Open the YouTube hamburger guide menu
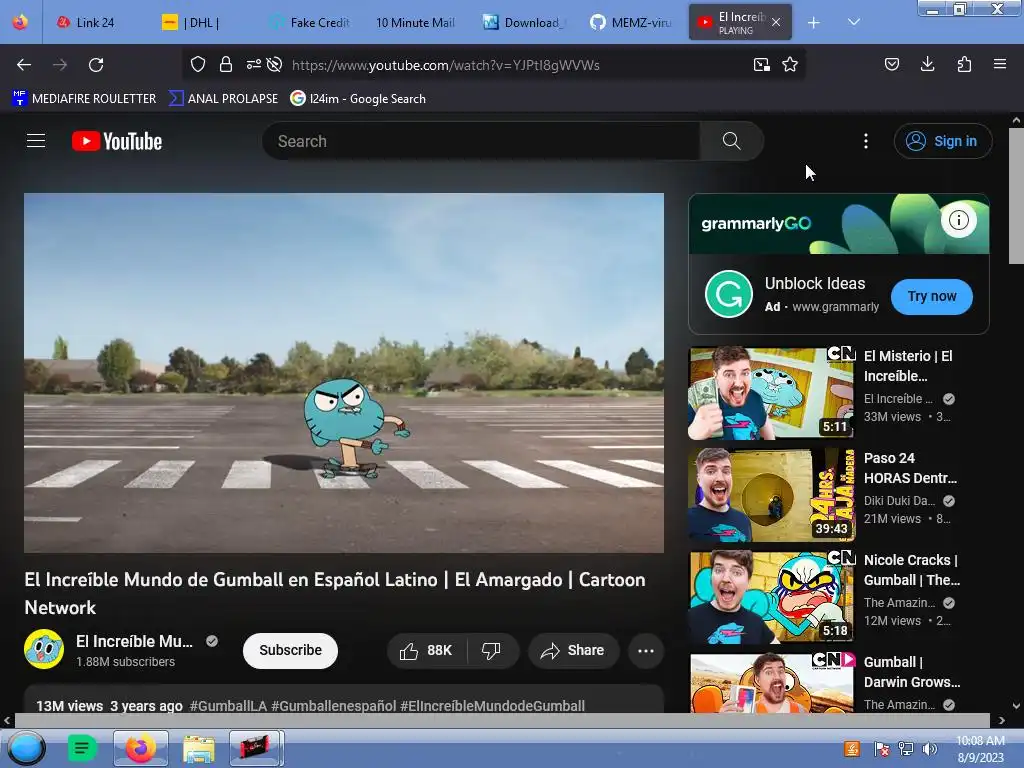The image size is (1024, 768). pyautogui.click(x=36, y=141)
